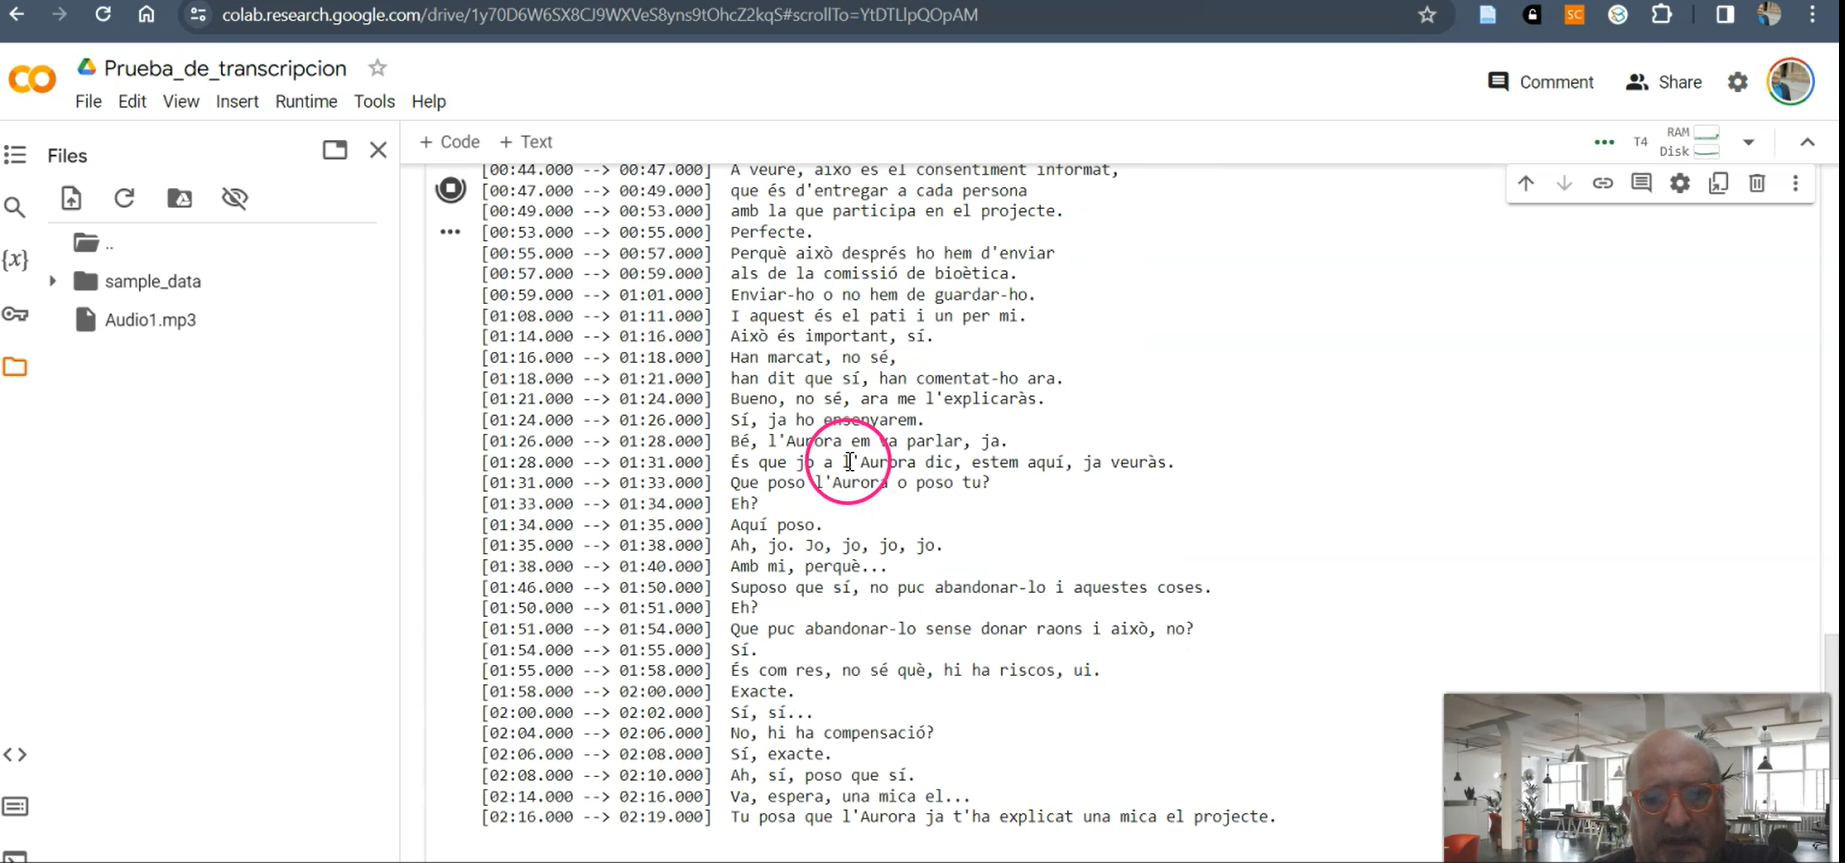Open the Runtime menu

(x=306, y=101)
